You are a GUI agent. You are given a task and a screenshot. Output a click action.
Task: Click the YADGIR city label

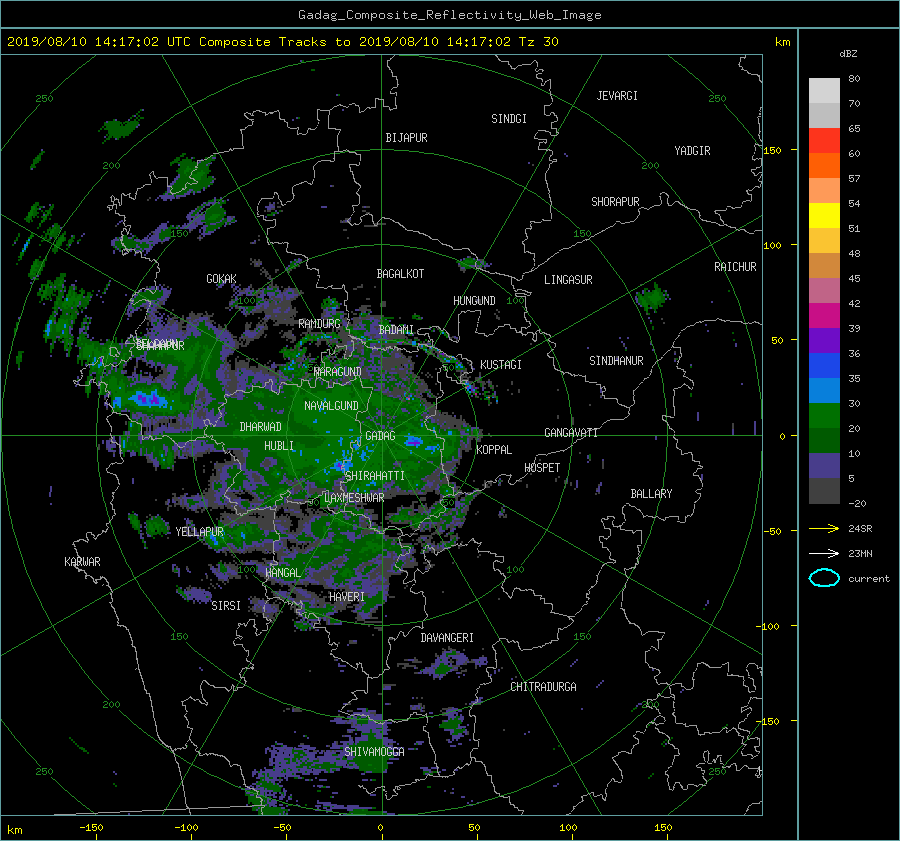click(x=692, y=151)
